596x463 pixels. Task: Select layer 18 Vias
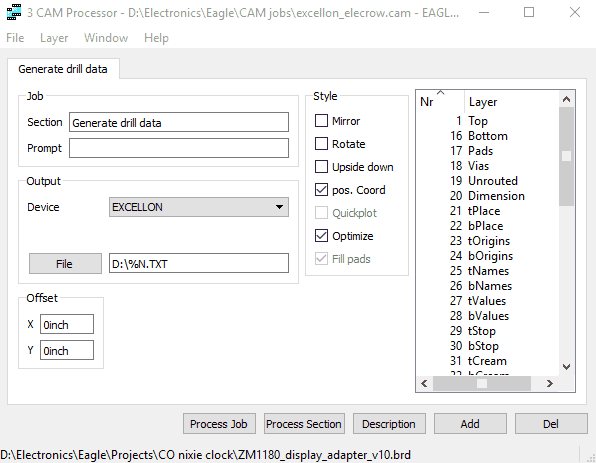[x=488, y=166]
